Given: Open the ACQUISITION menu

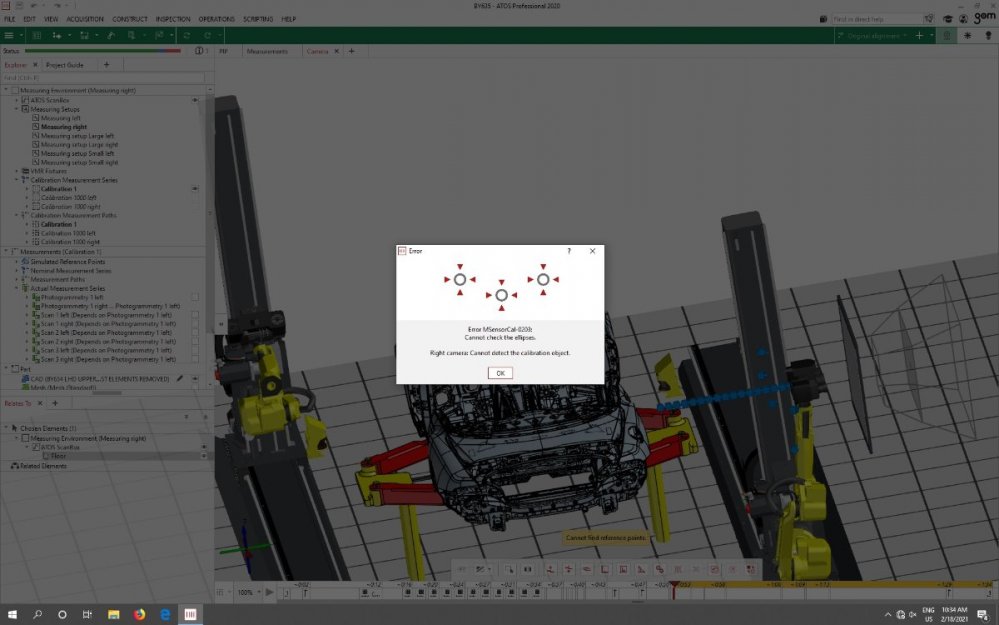Looking at the screenshot, I should [x=85, y=19].
